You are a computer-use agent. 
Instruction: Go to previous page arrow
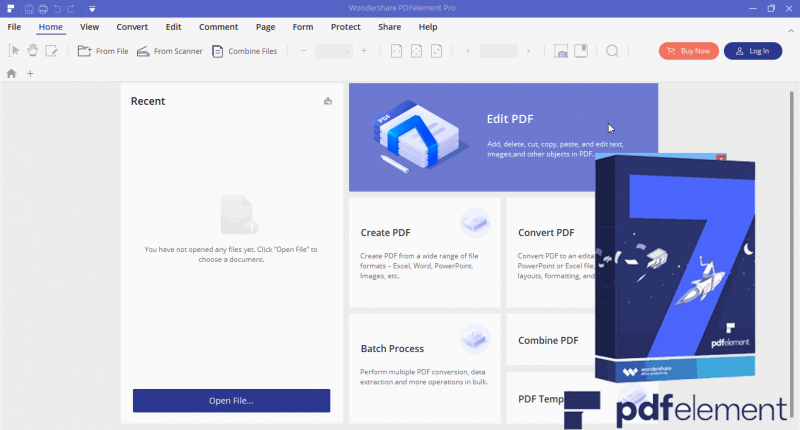468,51
